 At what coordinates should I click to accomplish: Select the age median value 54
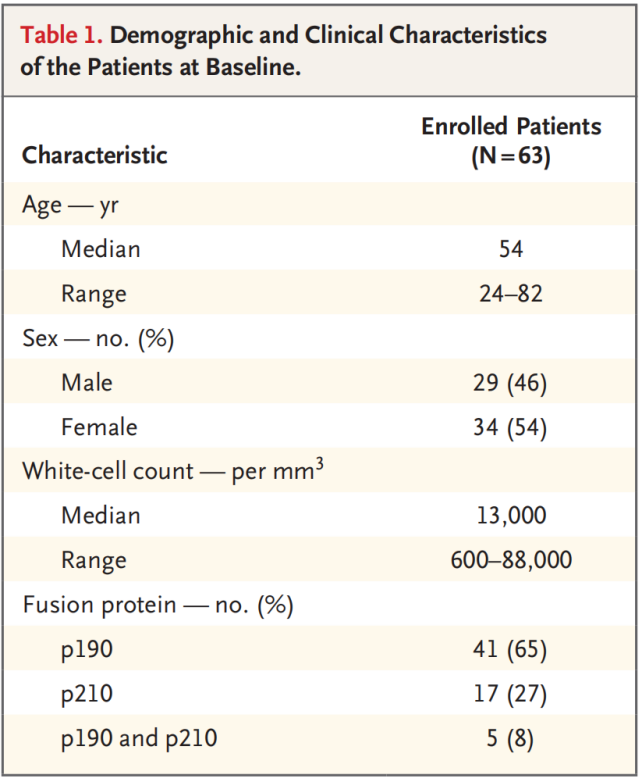pyautogui.click(x=511, y=248)
